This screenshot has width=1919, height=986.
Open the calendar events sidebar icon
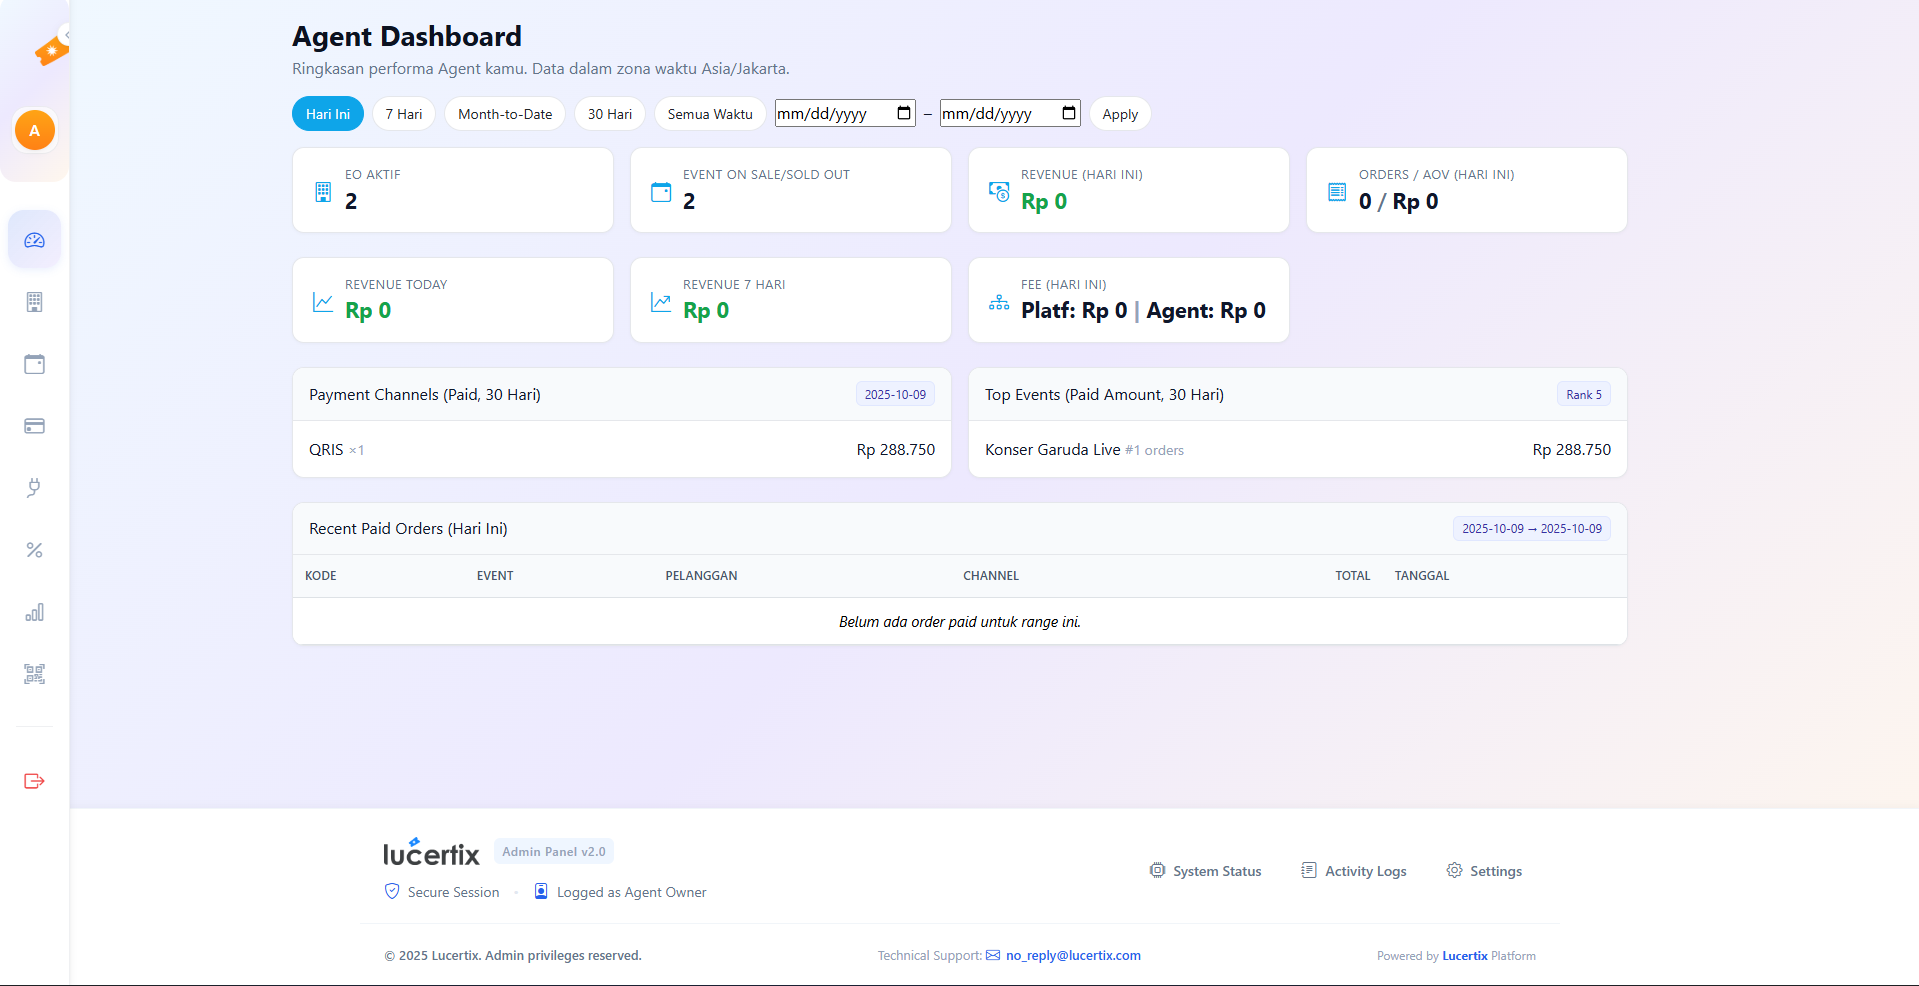coord(35,364)
